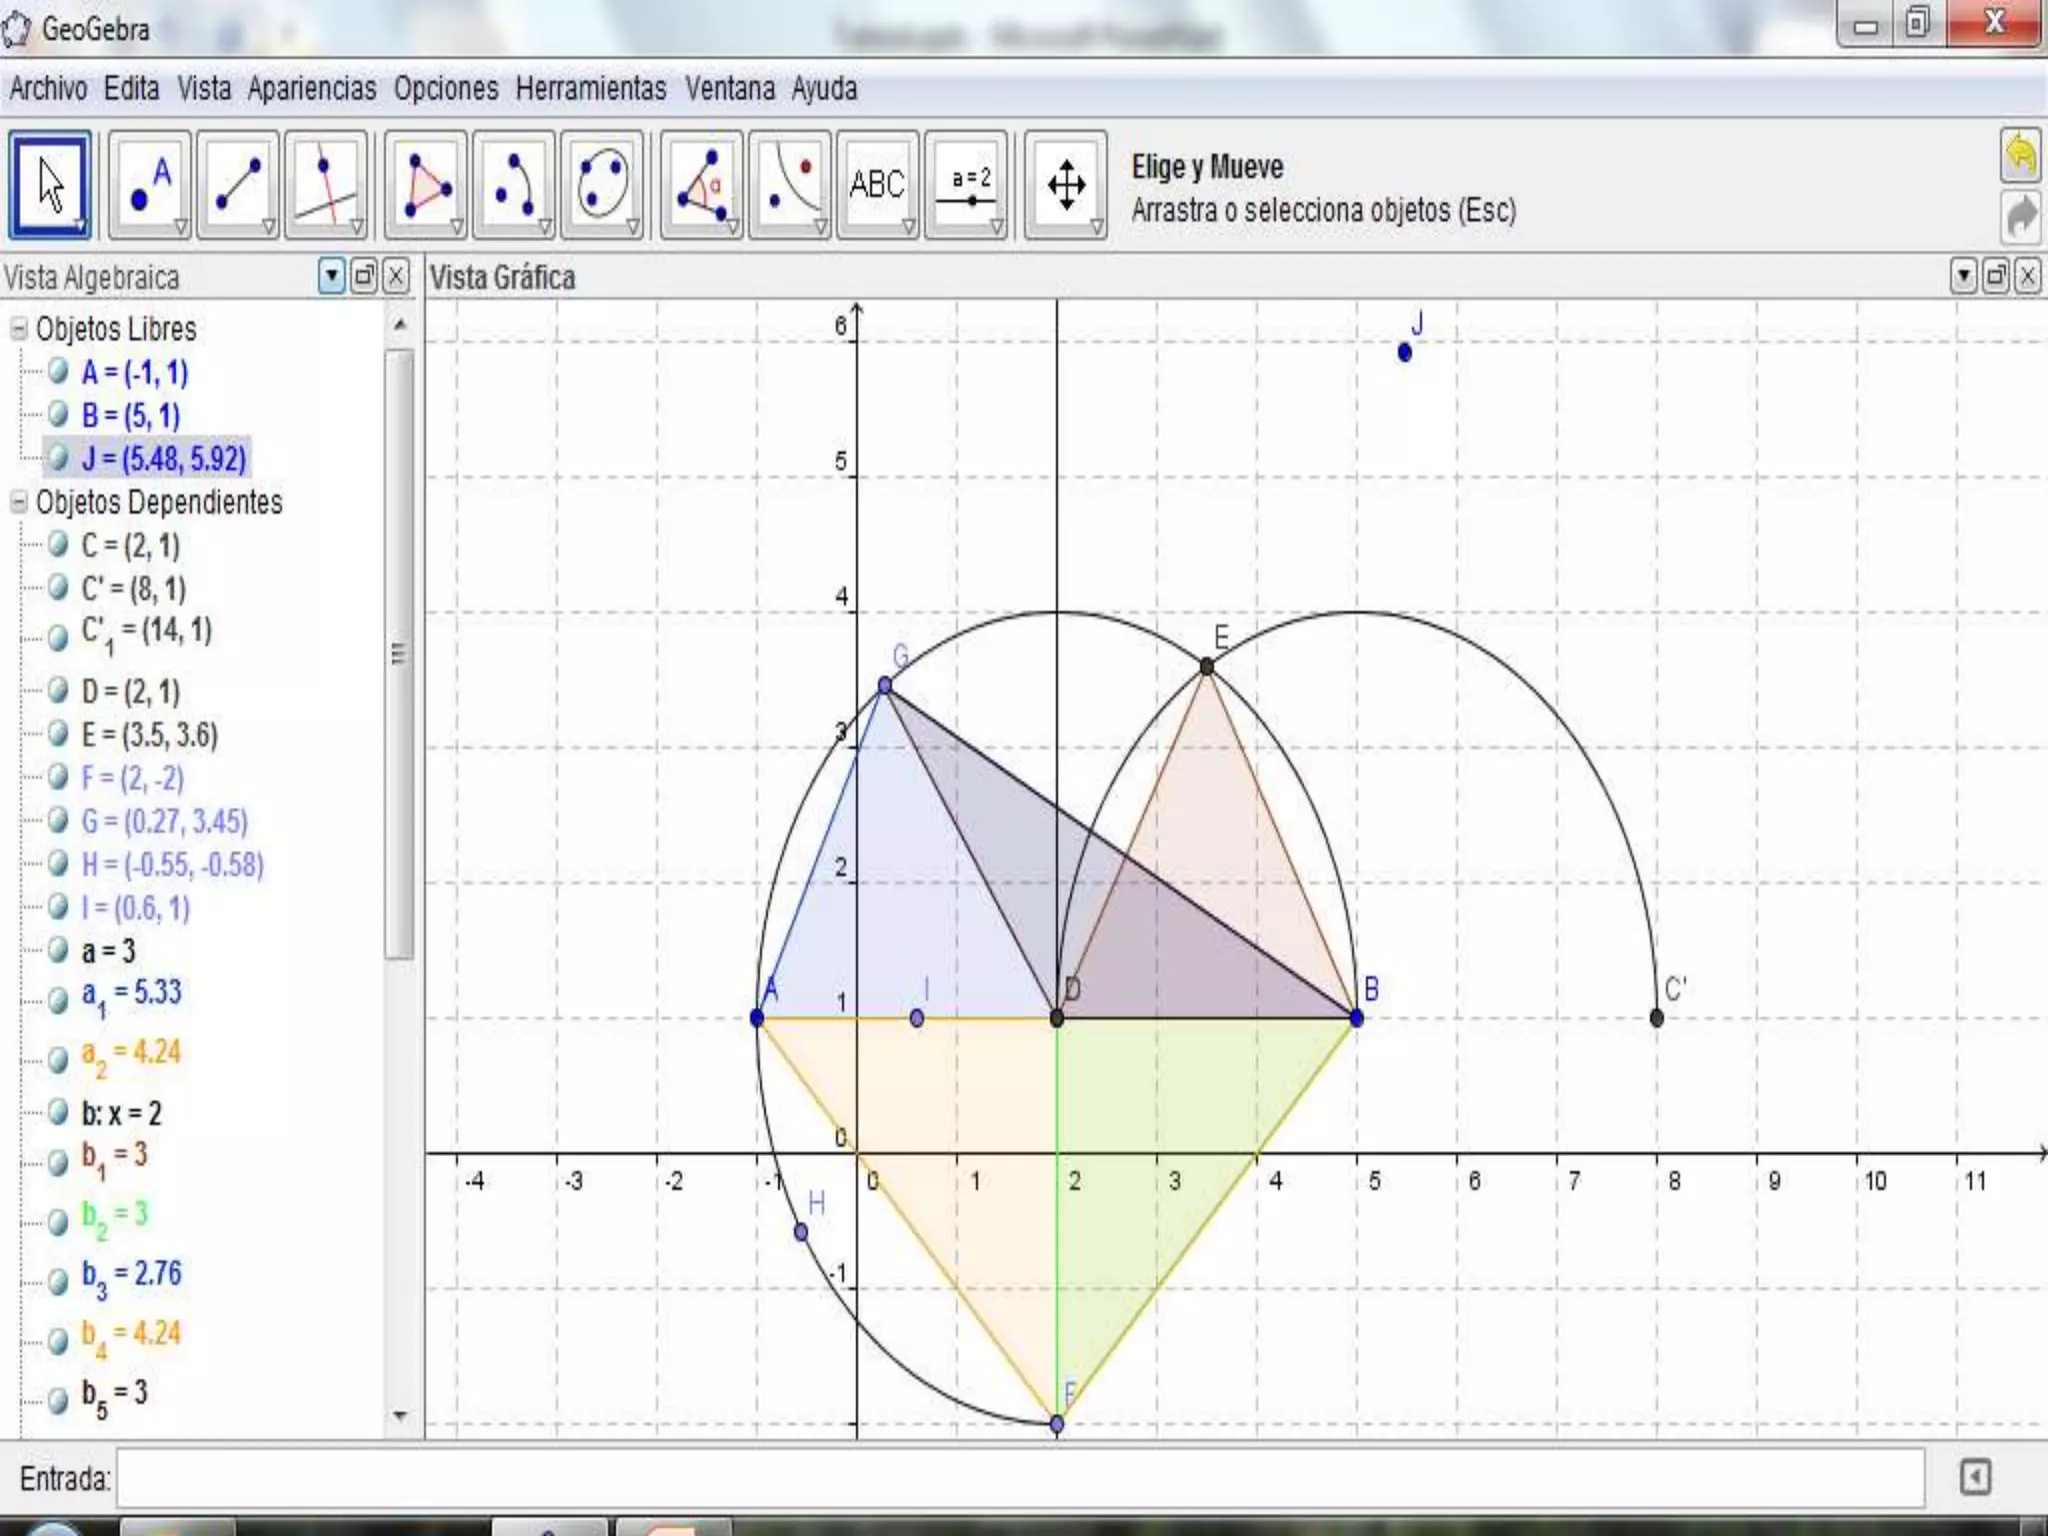The image size is (2048, 1536).
Task: Select the Perpendicular Line tool
Action: point(325,185)
